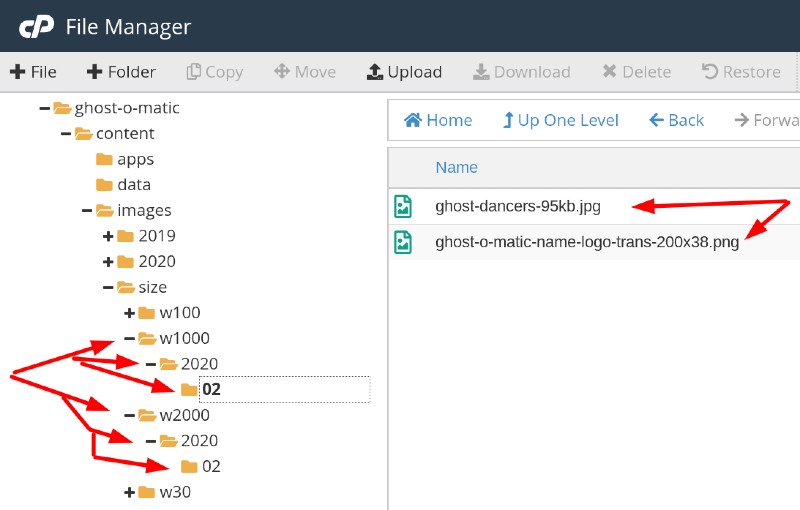This screenshot has height=510, width=800.
Task: Click the Copy toolbar icon
Action: (193, 72)
